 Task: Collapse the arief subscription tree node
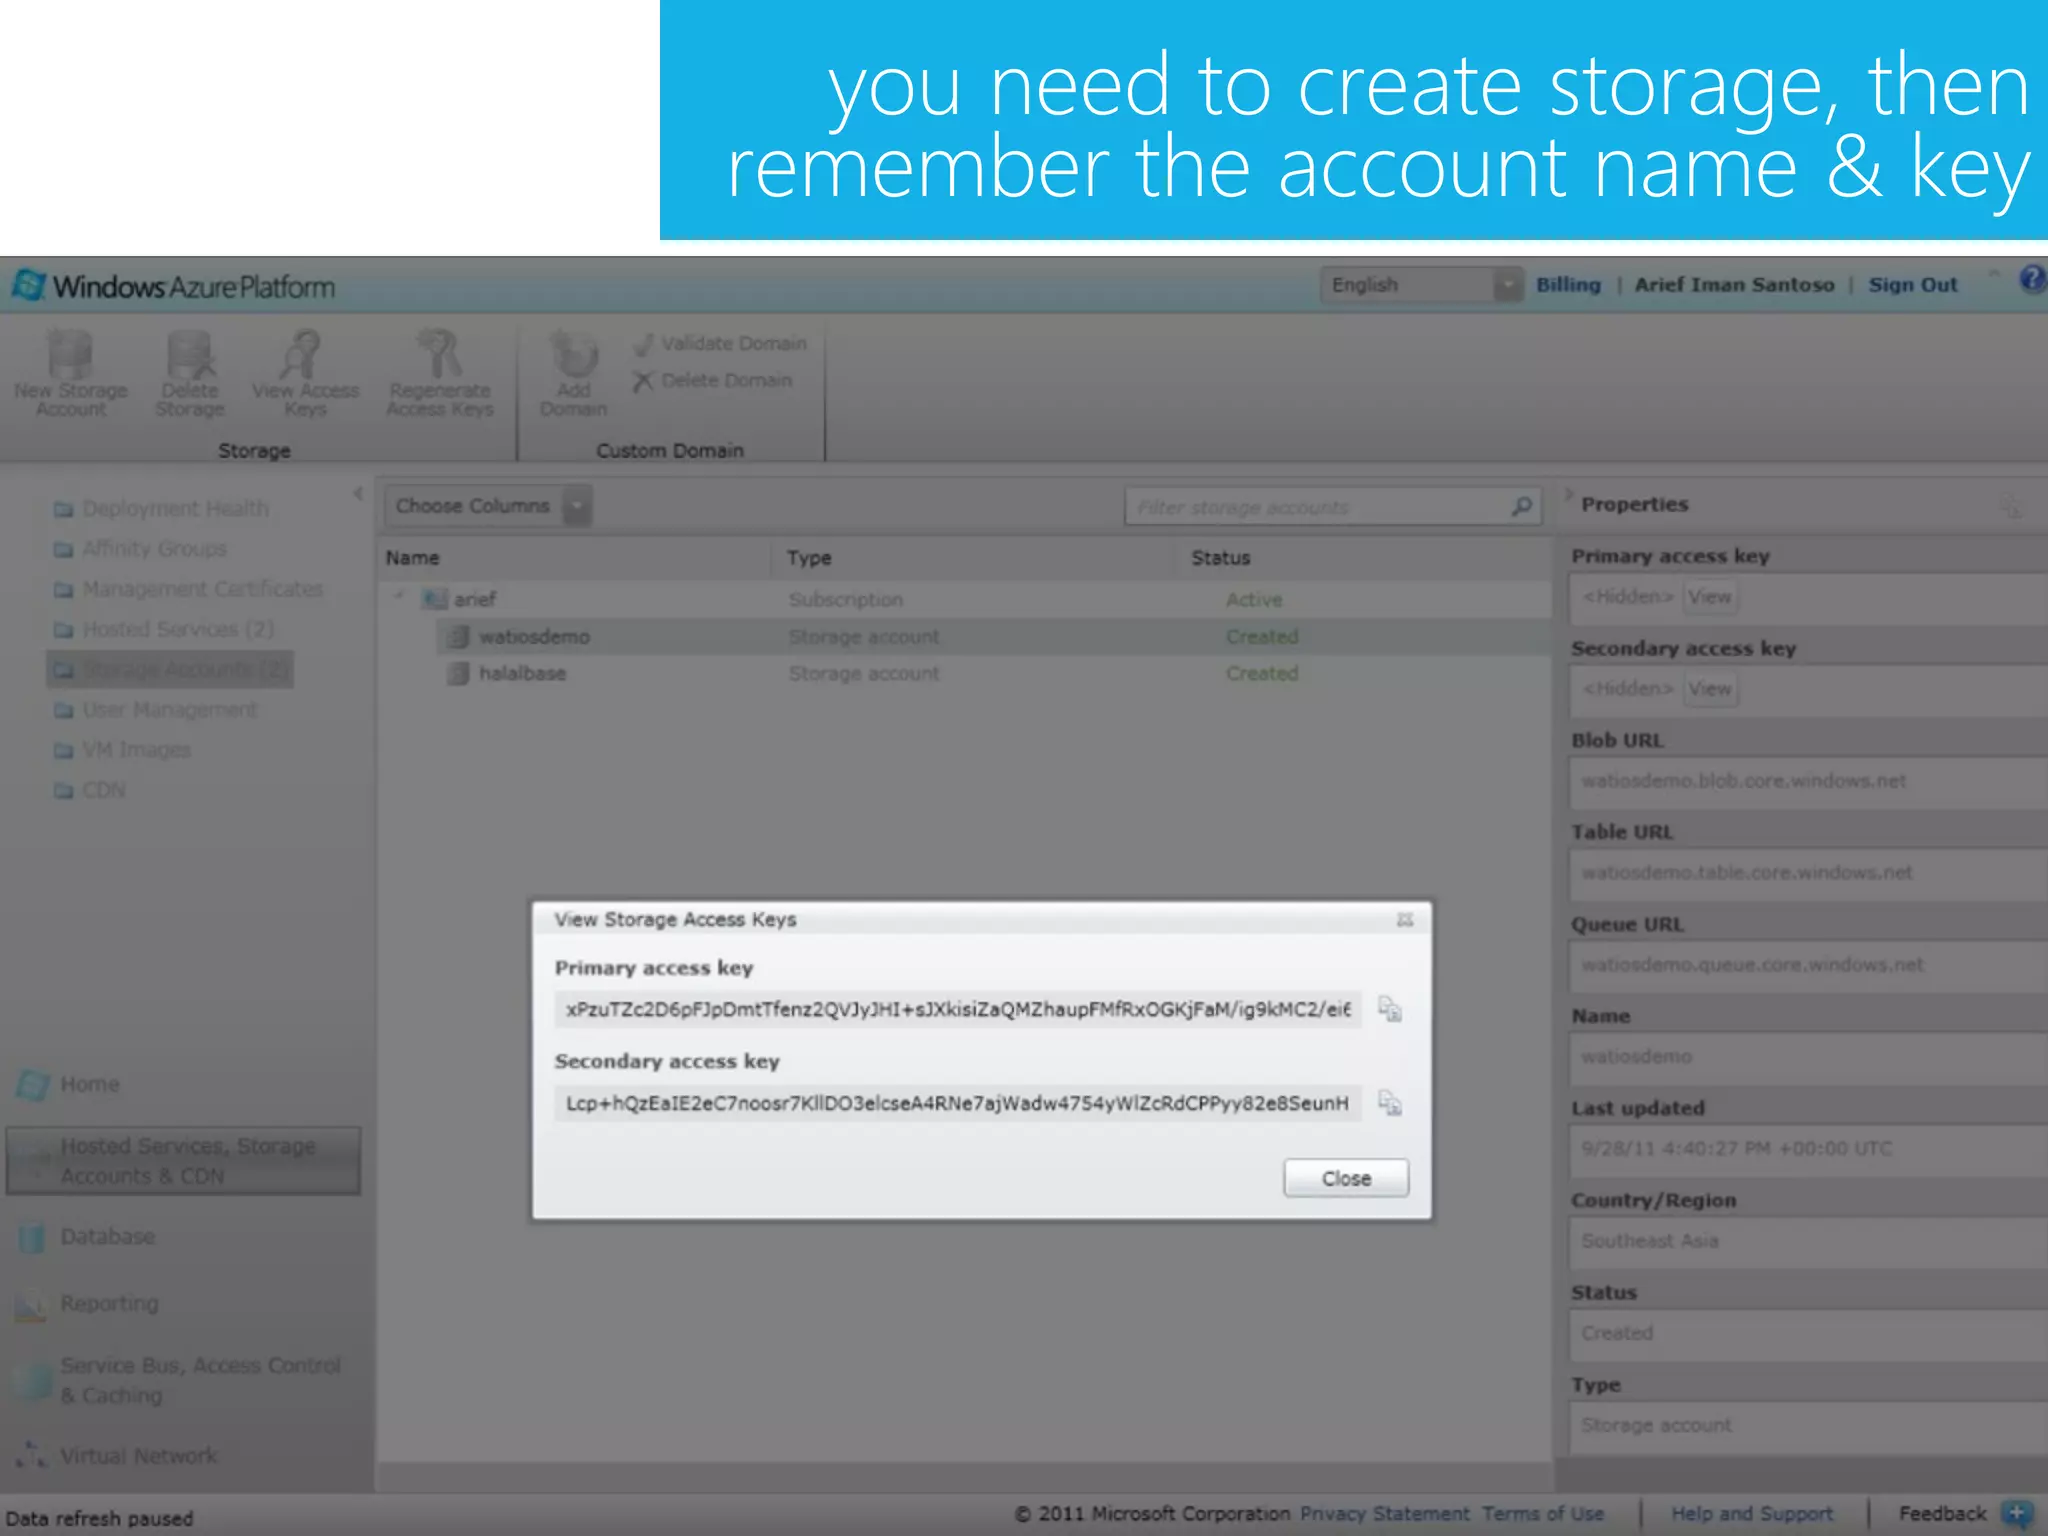point(399,598)
